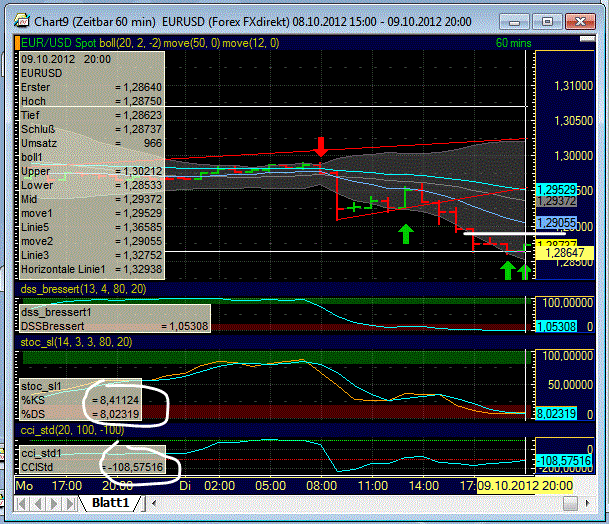Click the move1 = 1,29529 data row
609x524 pixels.
coord(91,213)
